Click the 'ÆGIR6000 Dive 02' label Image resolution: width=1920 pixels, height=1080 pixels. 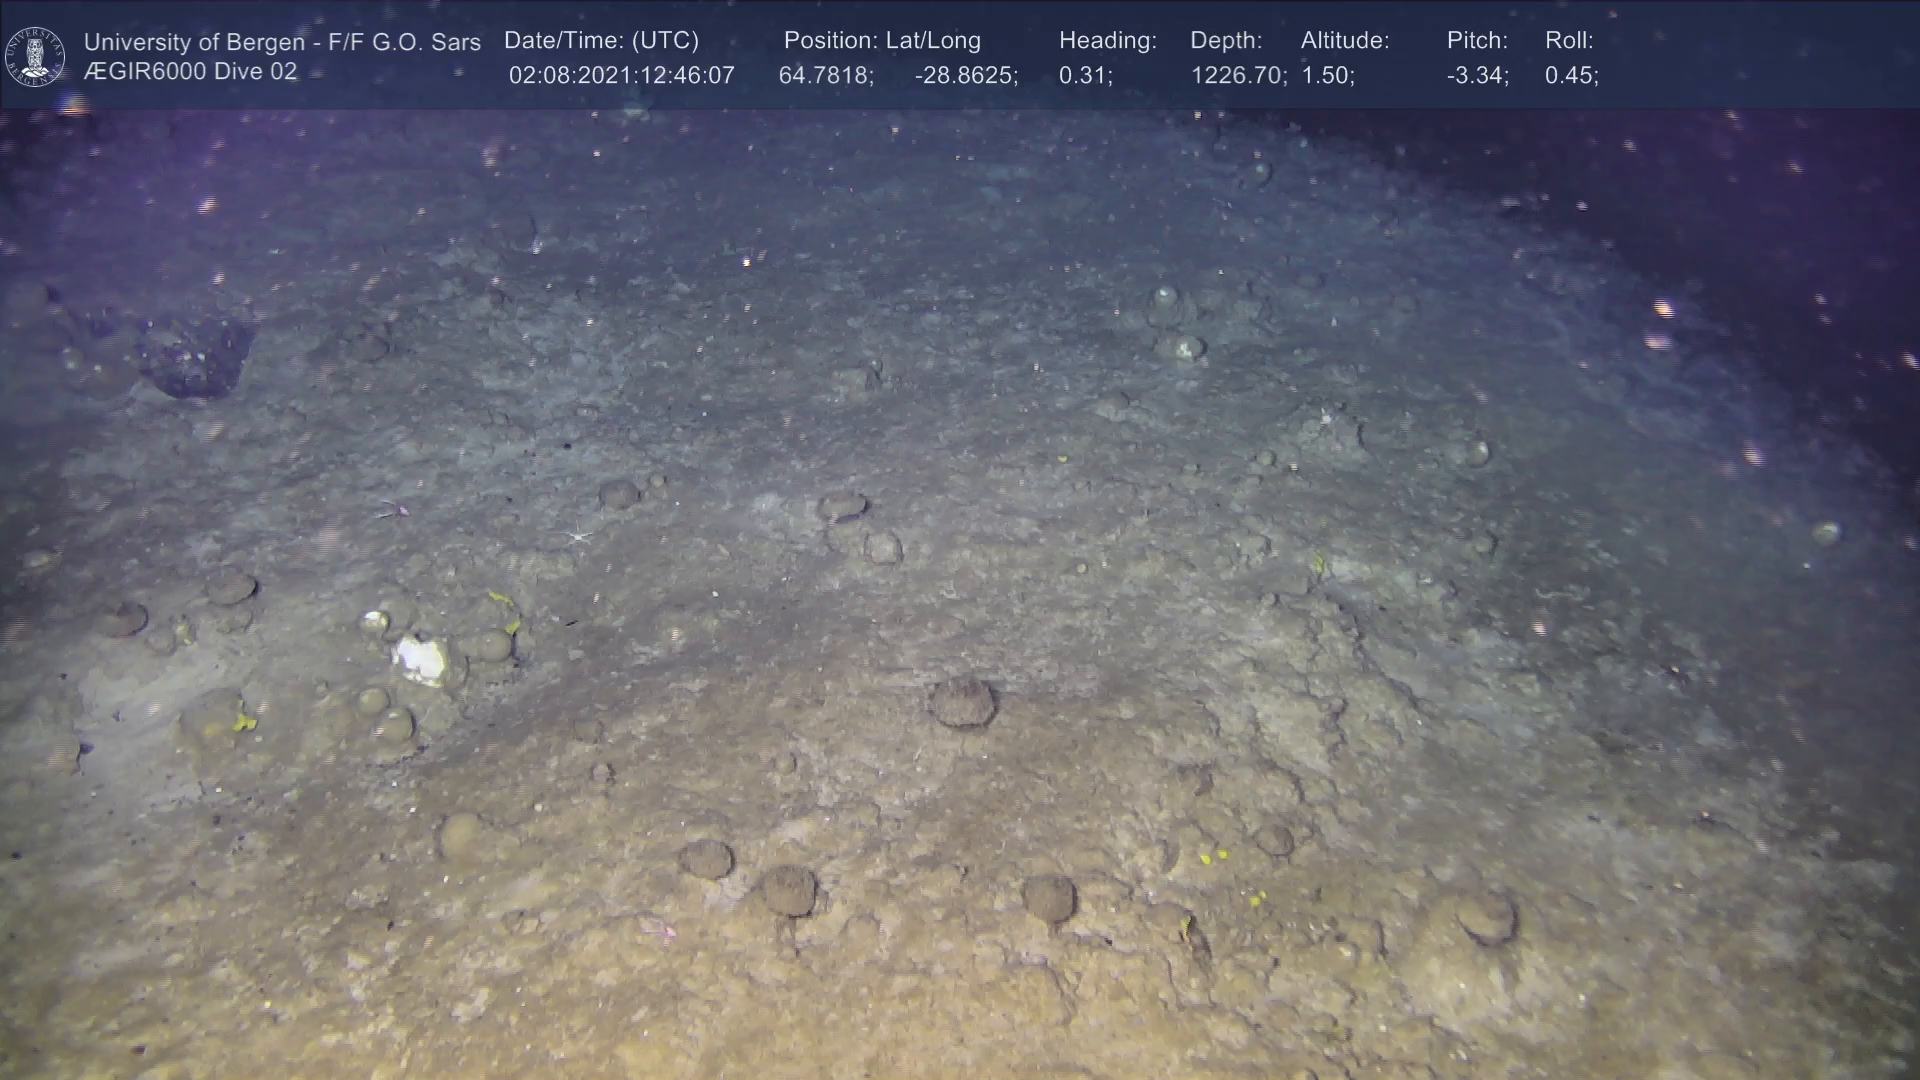pyautogui.click(x=190, y=72)
